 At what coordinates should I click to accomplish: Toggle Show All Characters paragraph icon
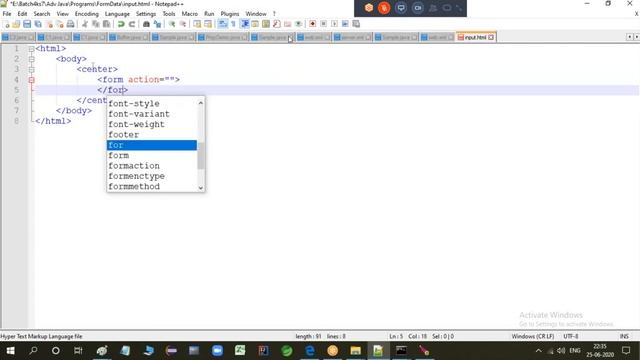click(233, 24)
